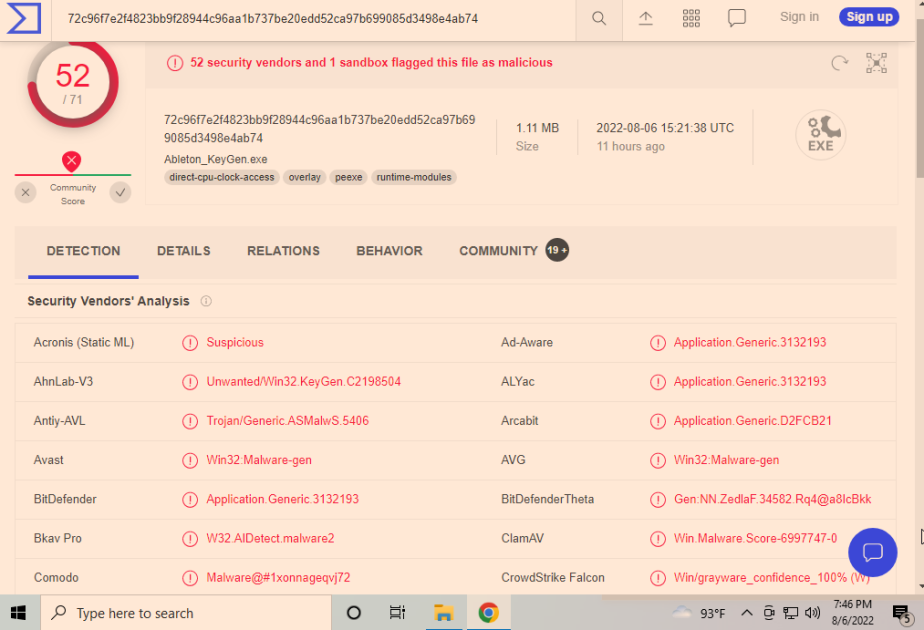Click the Security Vendors' Analysis info icon

coord(206,301)
